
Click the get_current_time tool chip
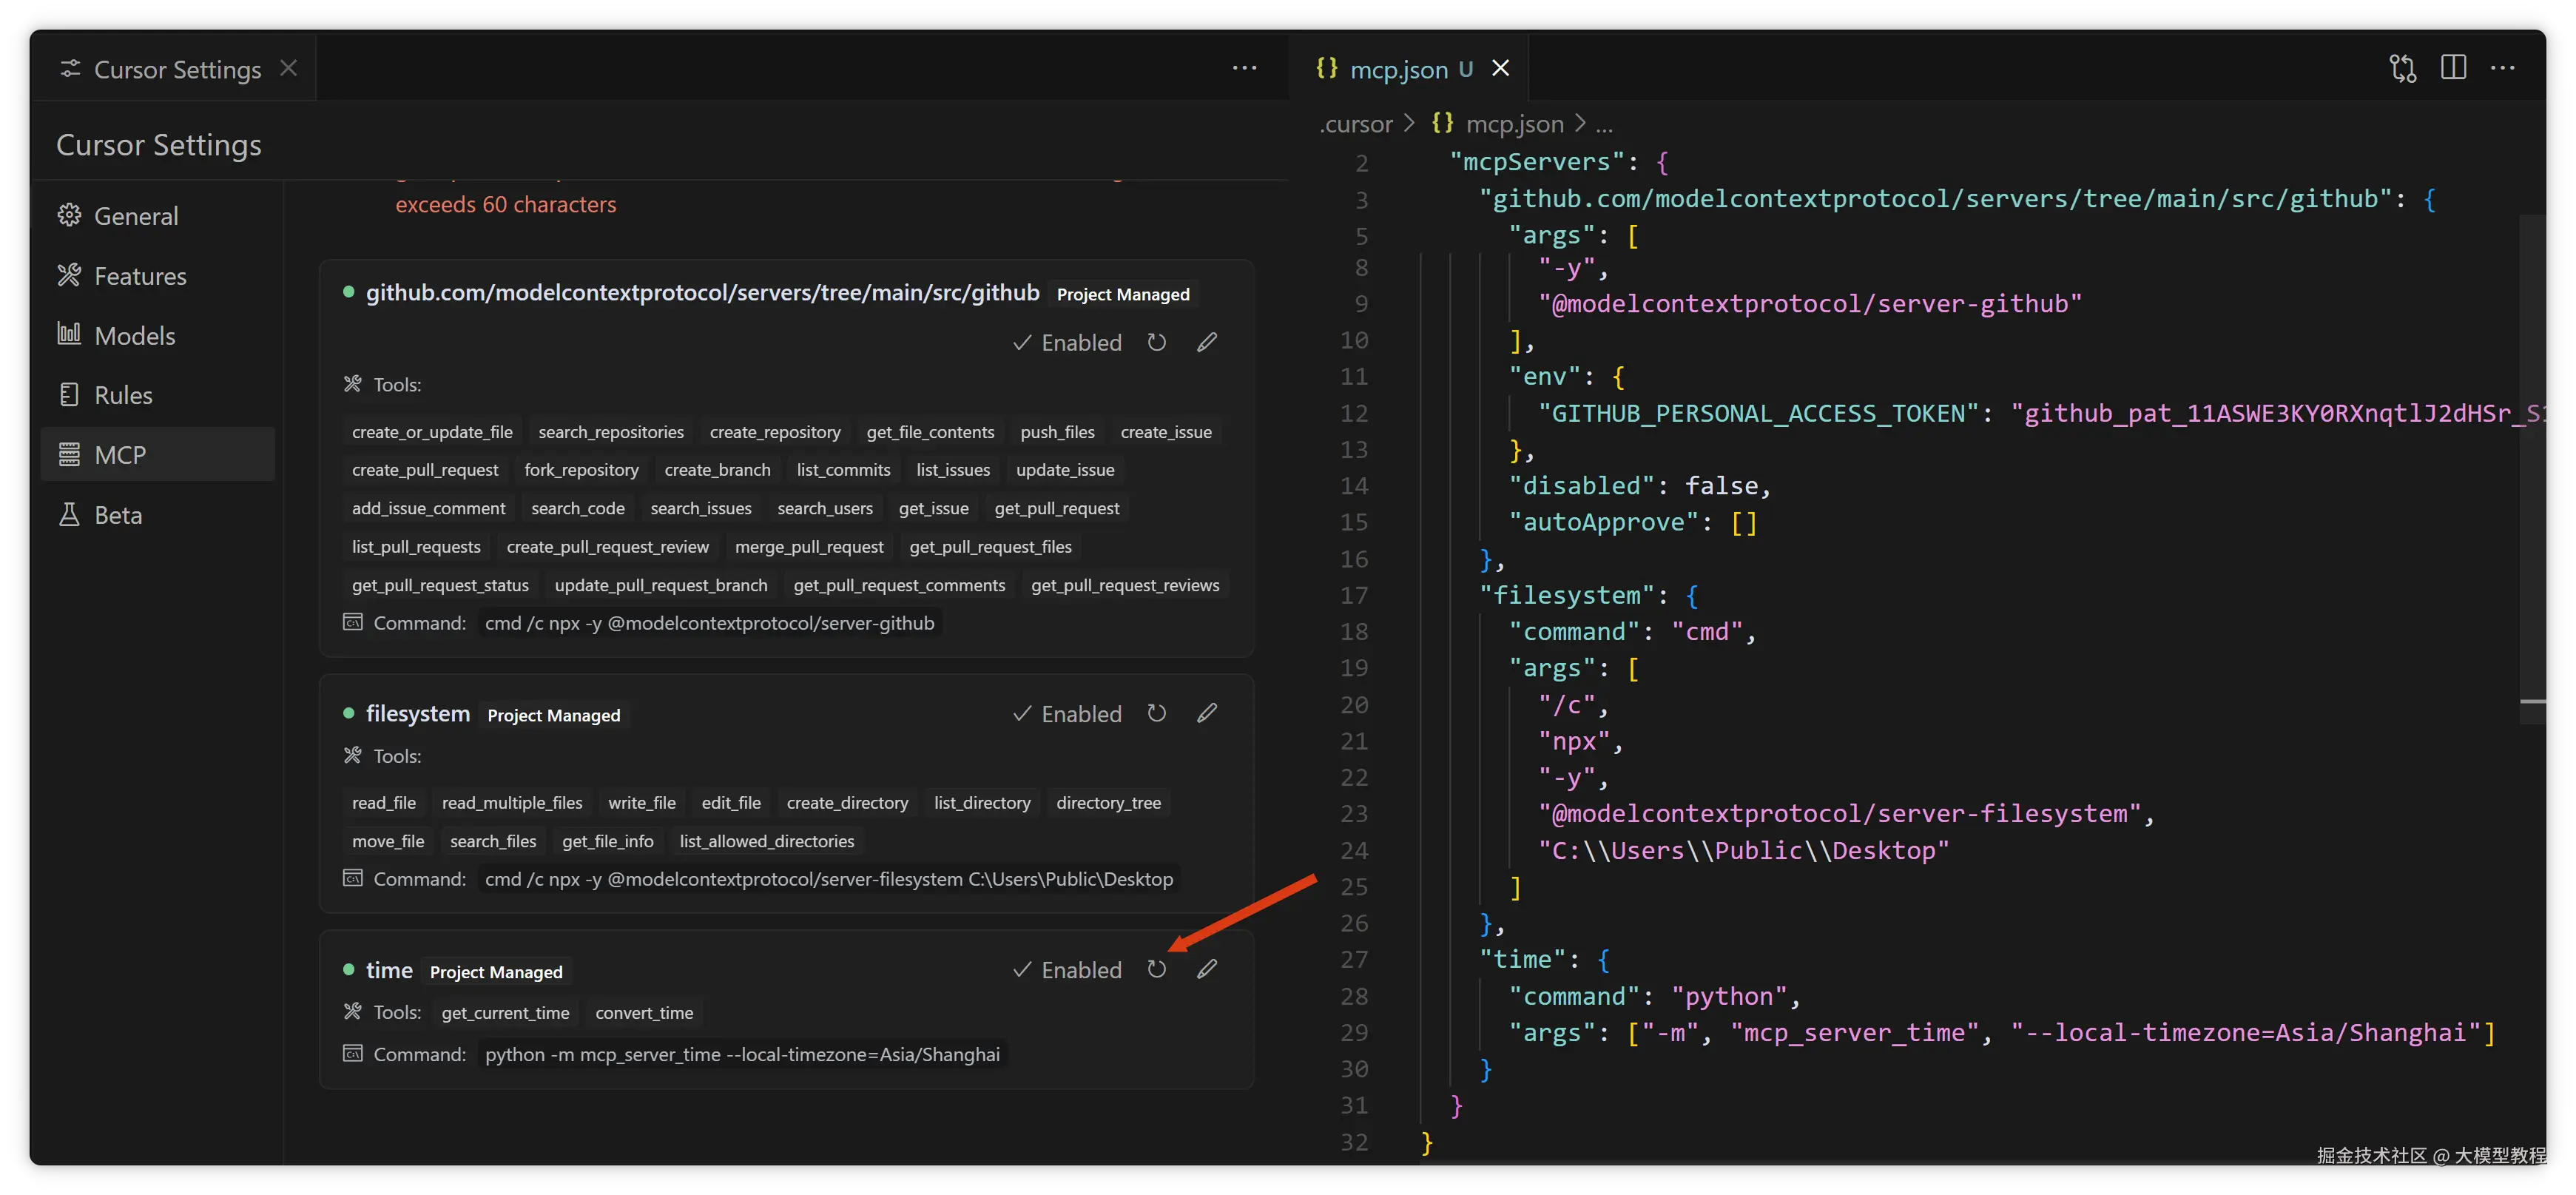point(505,1013)
